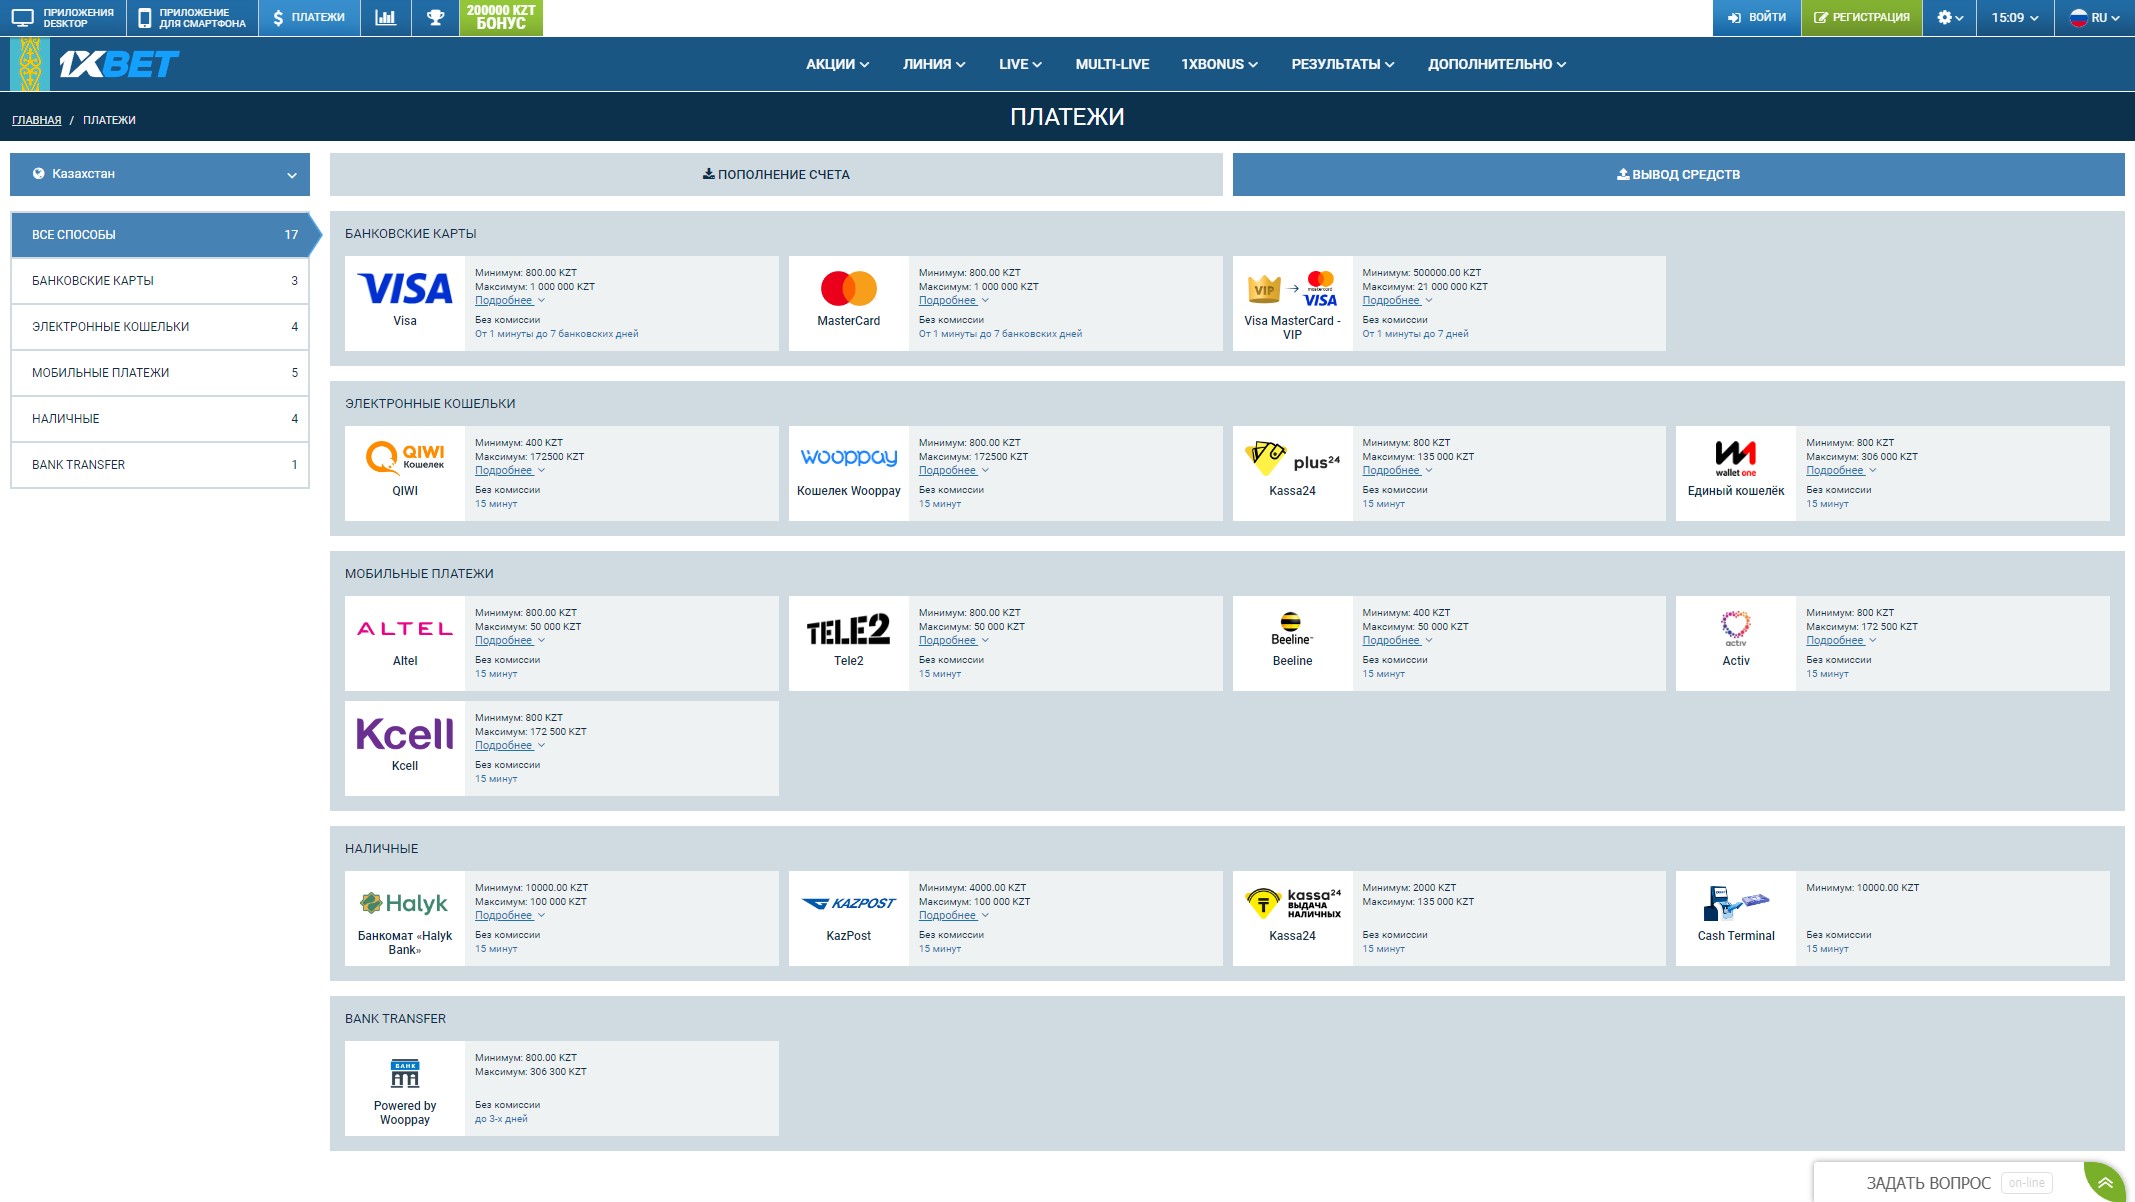Choose the Cash Terminal icon
Image resolution: width=2135 pixels, height=1202 pixels.
(1736, 904)
